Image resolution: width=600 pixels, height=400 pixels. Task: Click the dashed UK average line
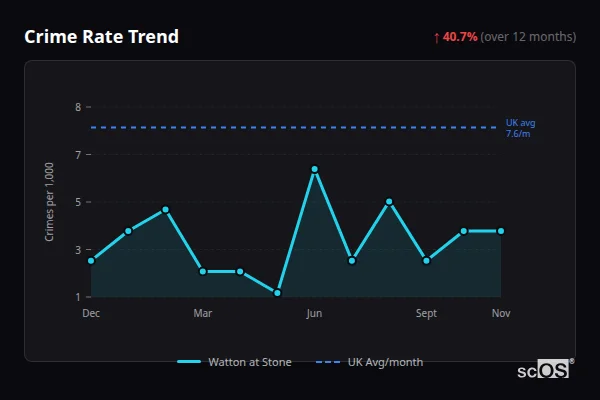pos(294,127)
